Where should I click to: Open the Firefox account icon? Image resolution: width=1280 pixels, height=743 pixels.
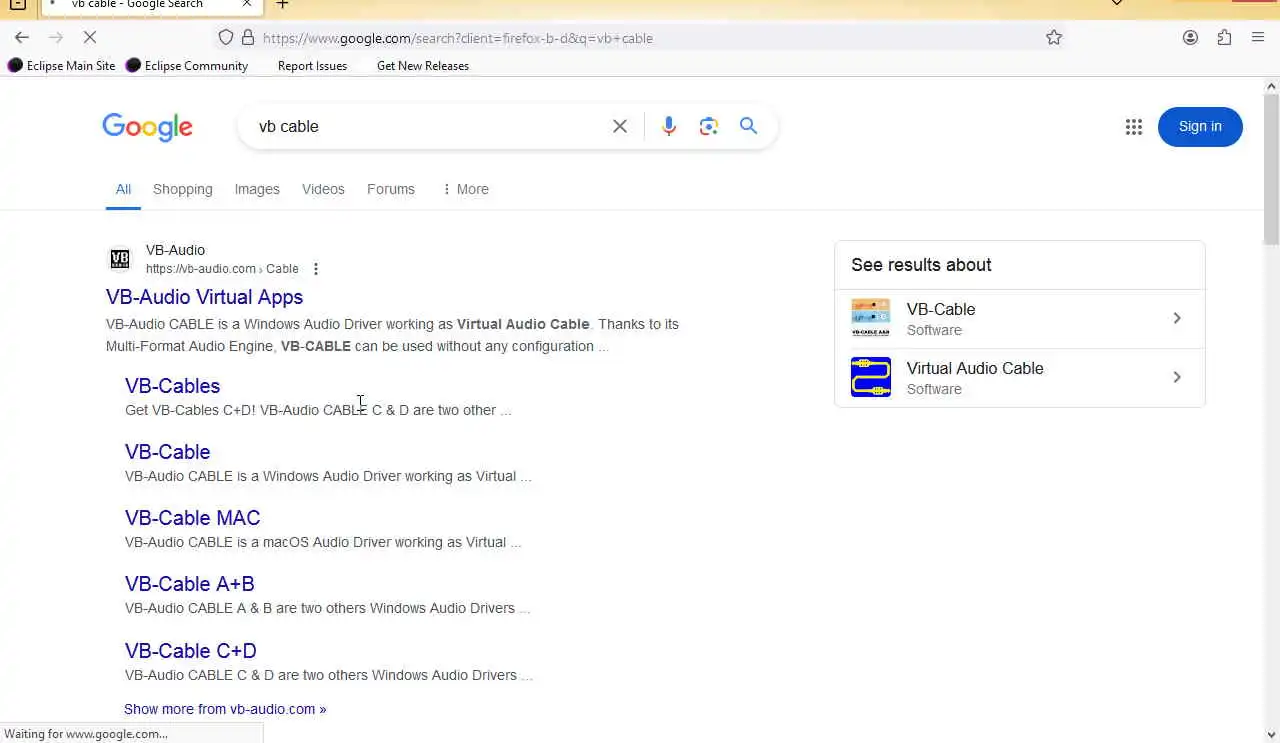click(x=1190, y=37)
